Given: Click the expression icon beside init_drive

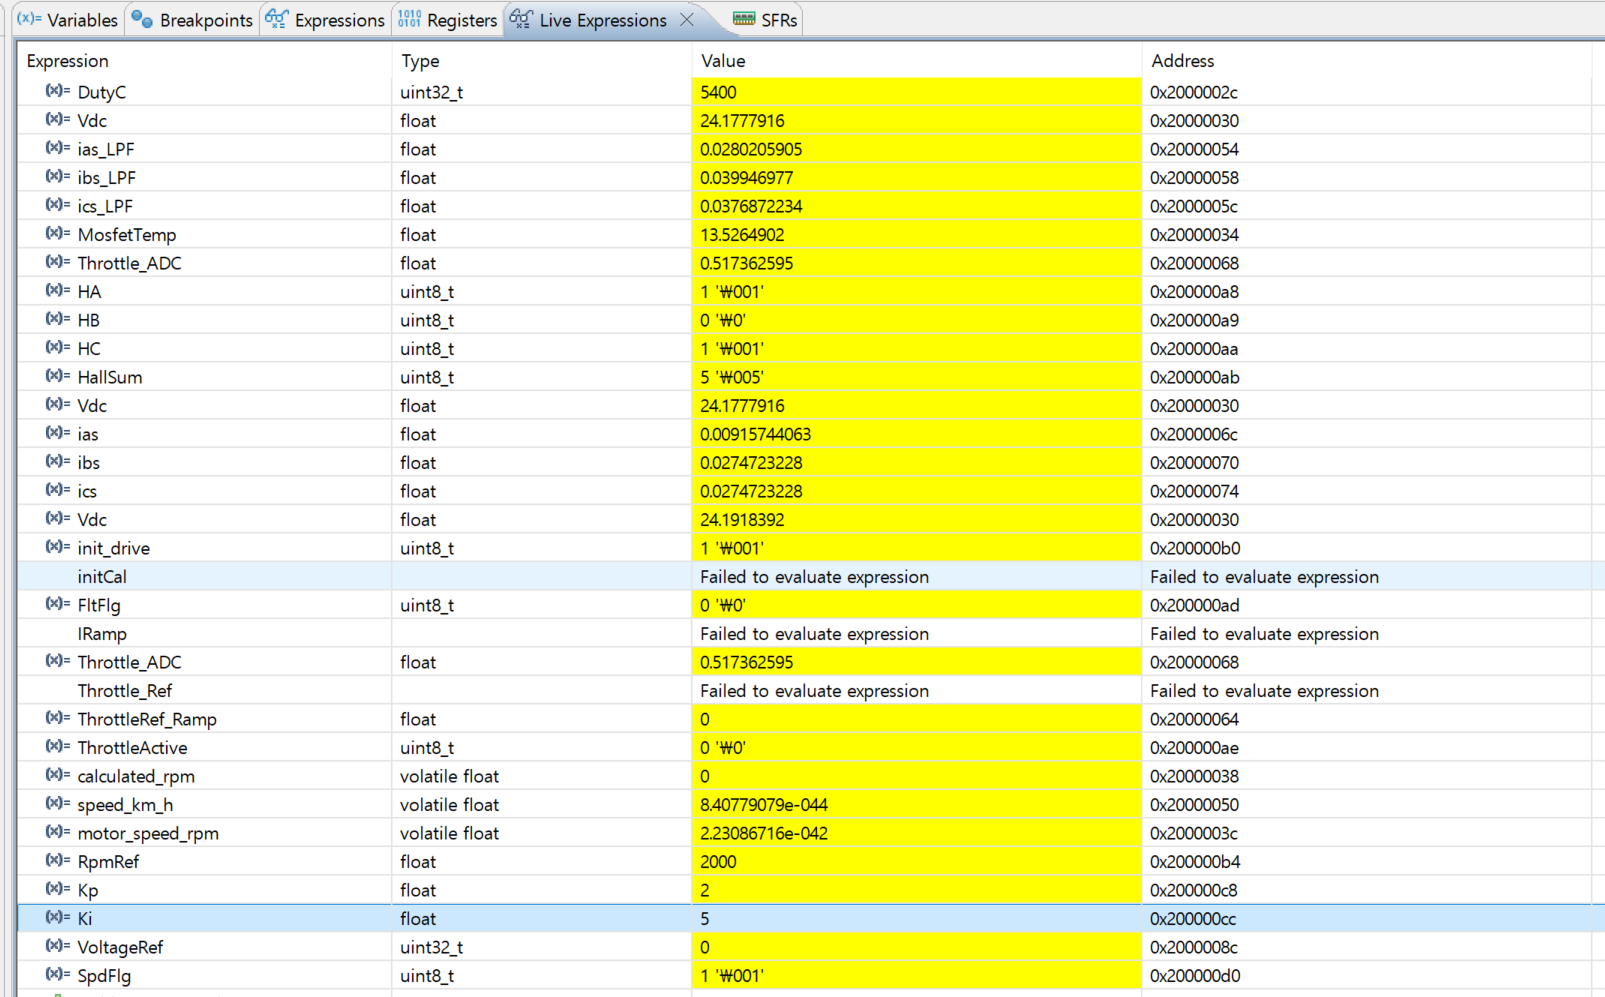Looking at the screenshot, I should tap(54, 547).
